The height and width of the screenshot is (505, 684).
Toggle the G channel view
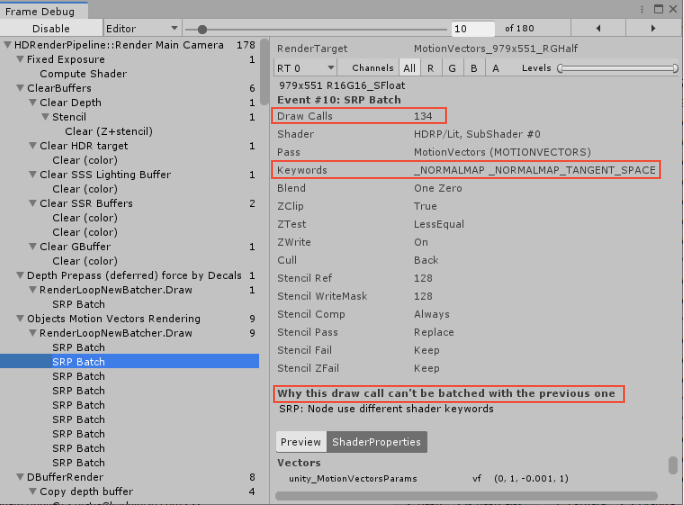point(452,68)
